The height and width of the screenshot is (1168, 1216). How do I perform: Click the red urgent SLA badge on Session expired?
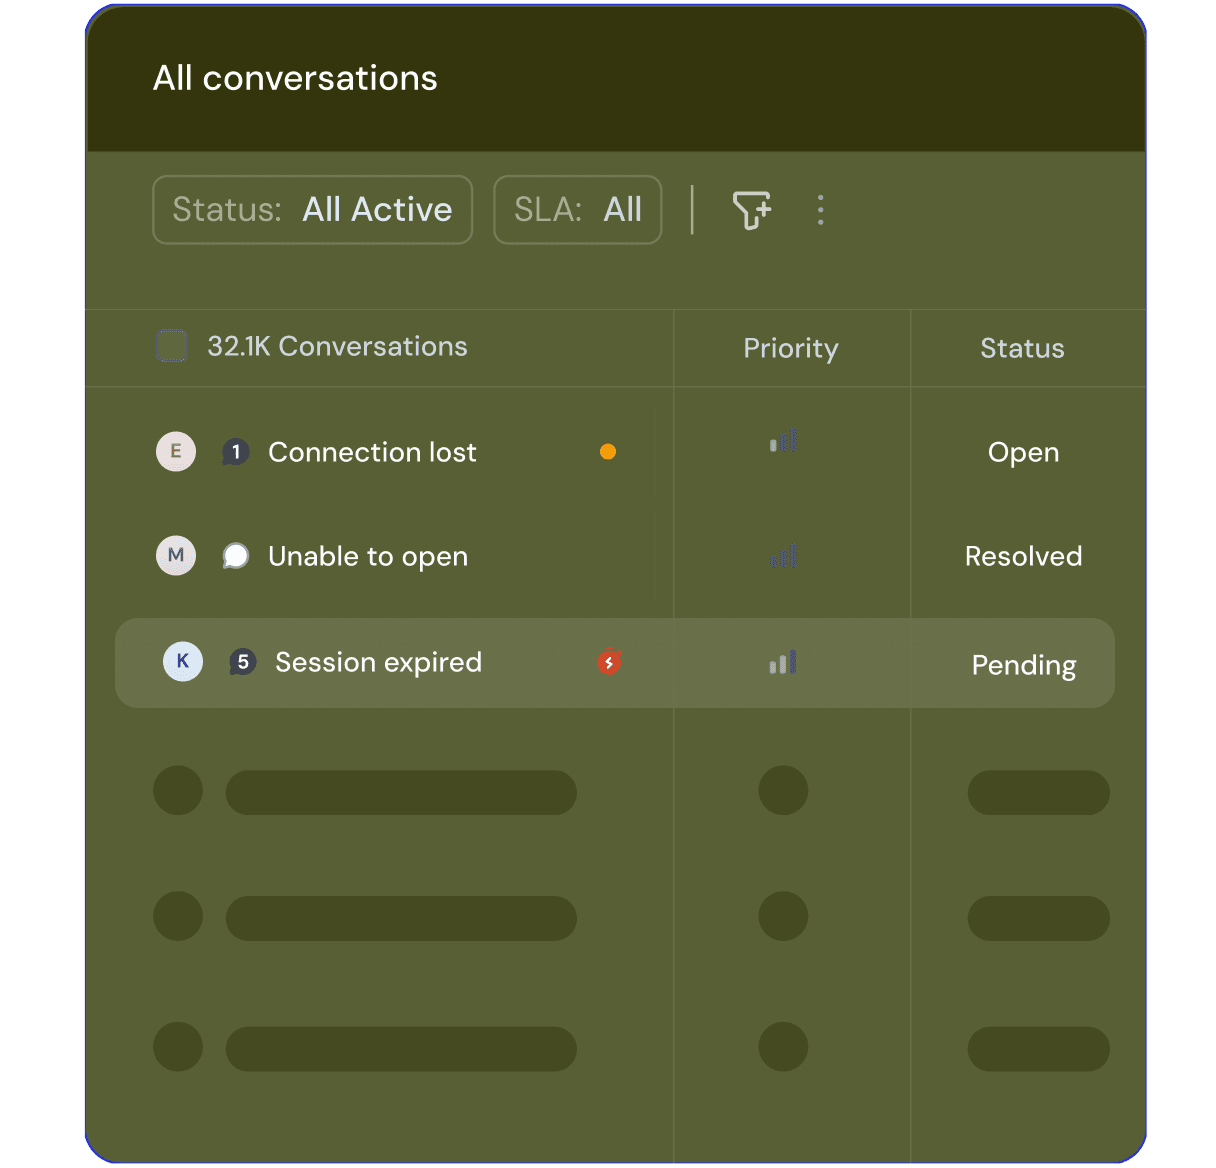click(x=609, y=662)
